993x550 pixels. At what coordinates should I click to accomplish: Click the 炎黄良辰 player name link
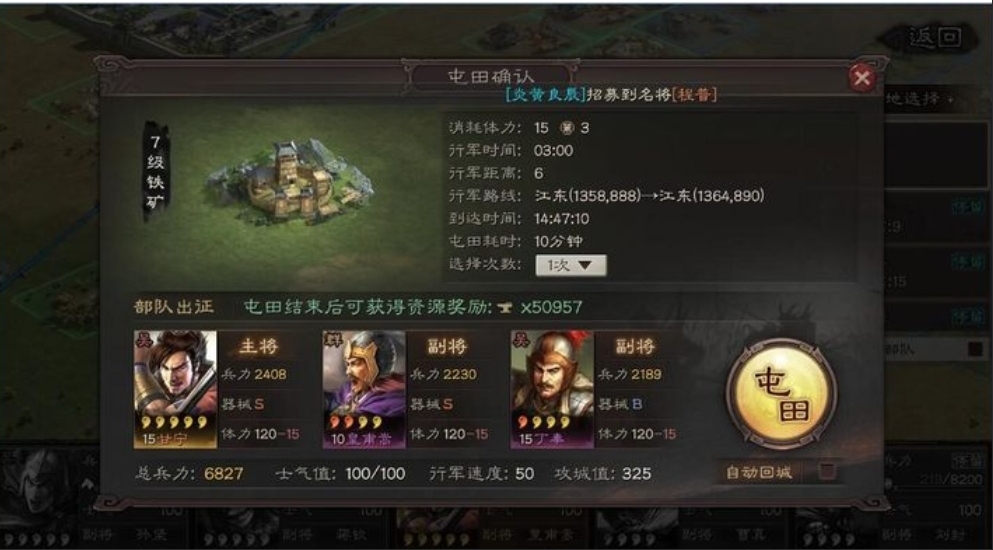tap(545, 95)
